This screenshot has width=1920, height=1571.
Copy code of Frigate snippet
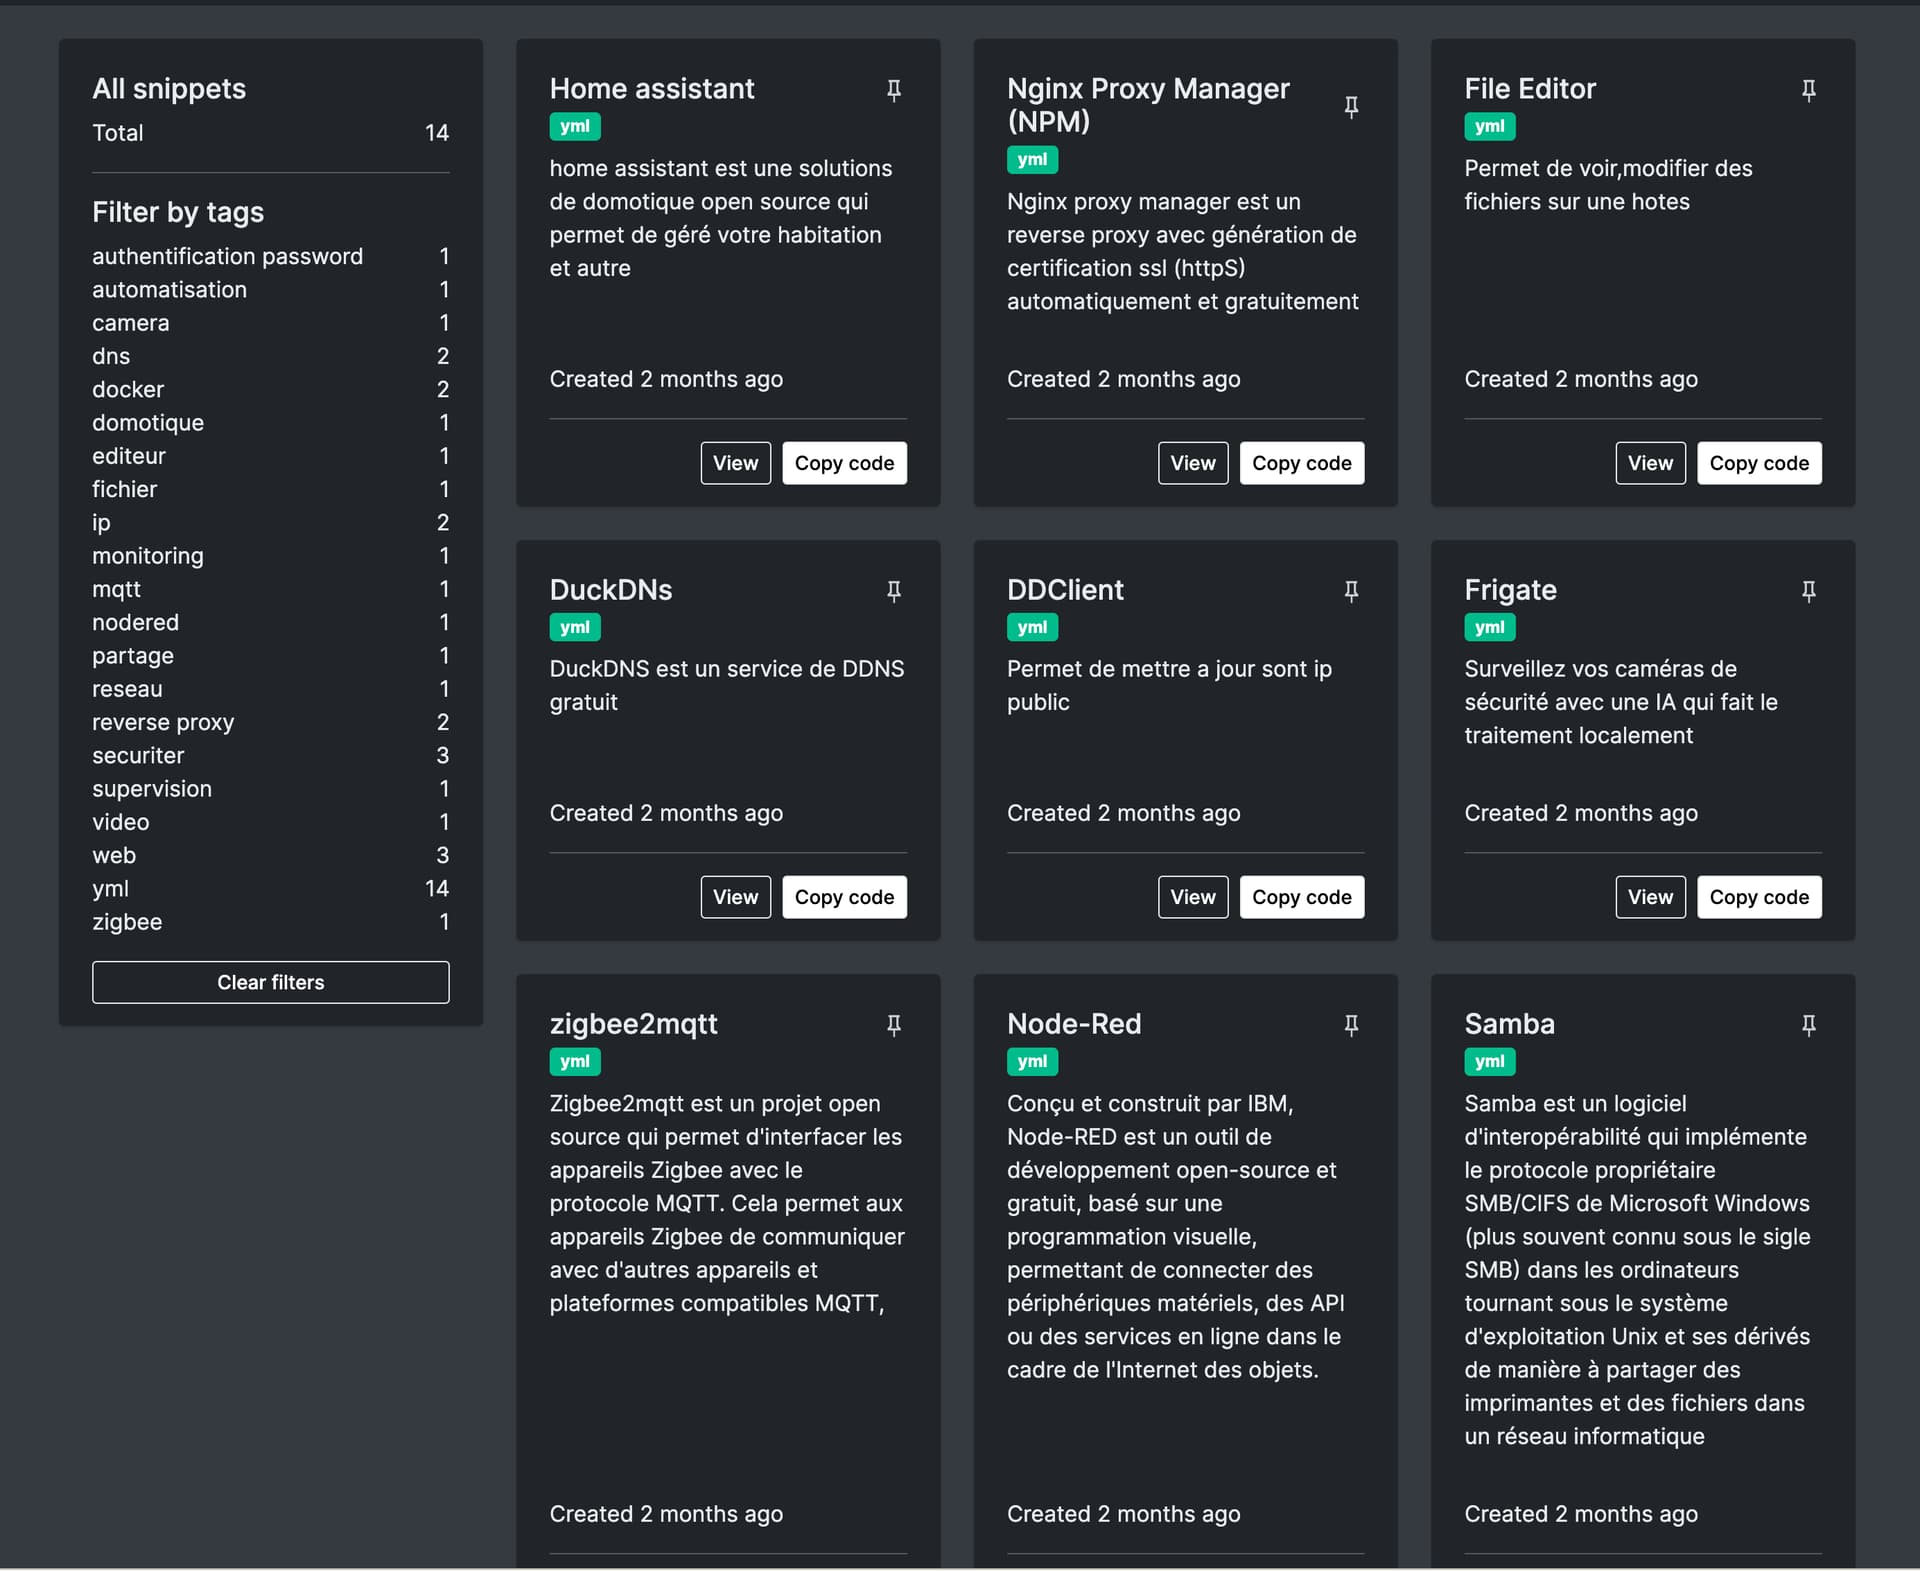coord(1759,897)
